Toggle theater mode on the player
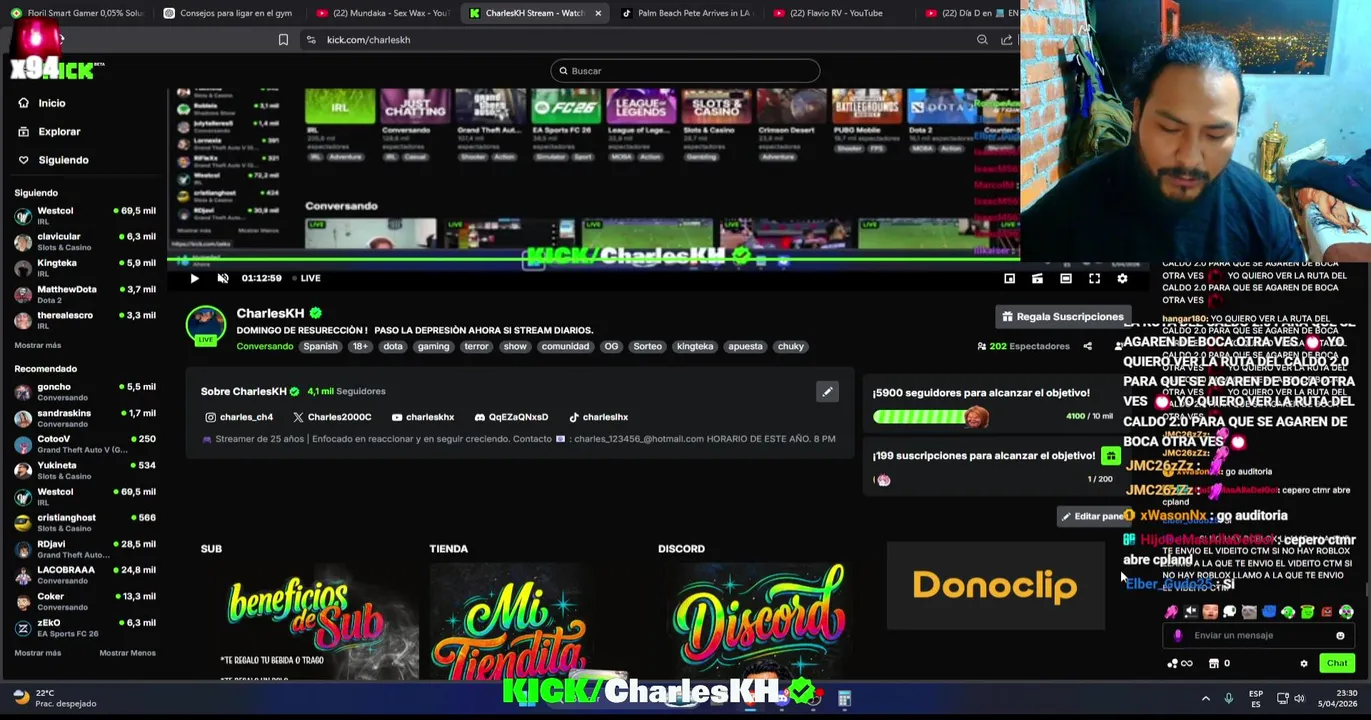The height and width of the screenshot is (720, 1371). point(1066,278)
